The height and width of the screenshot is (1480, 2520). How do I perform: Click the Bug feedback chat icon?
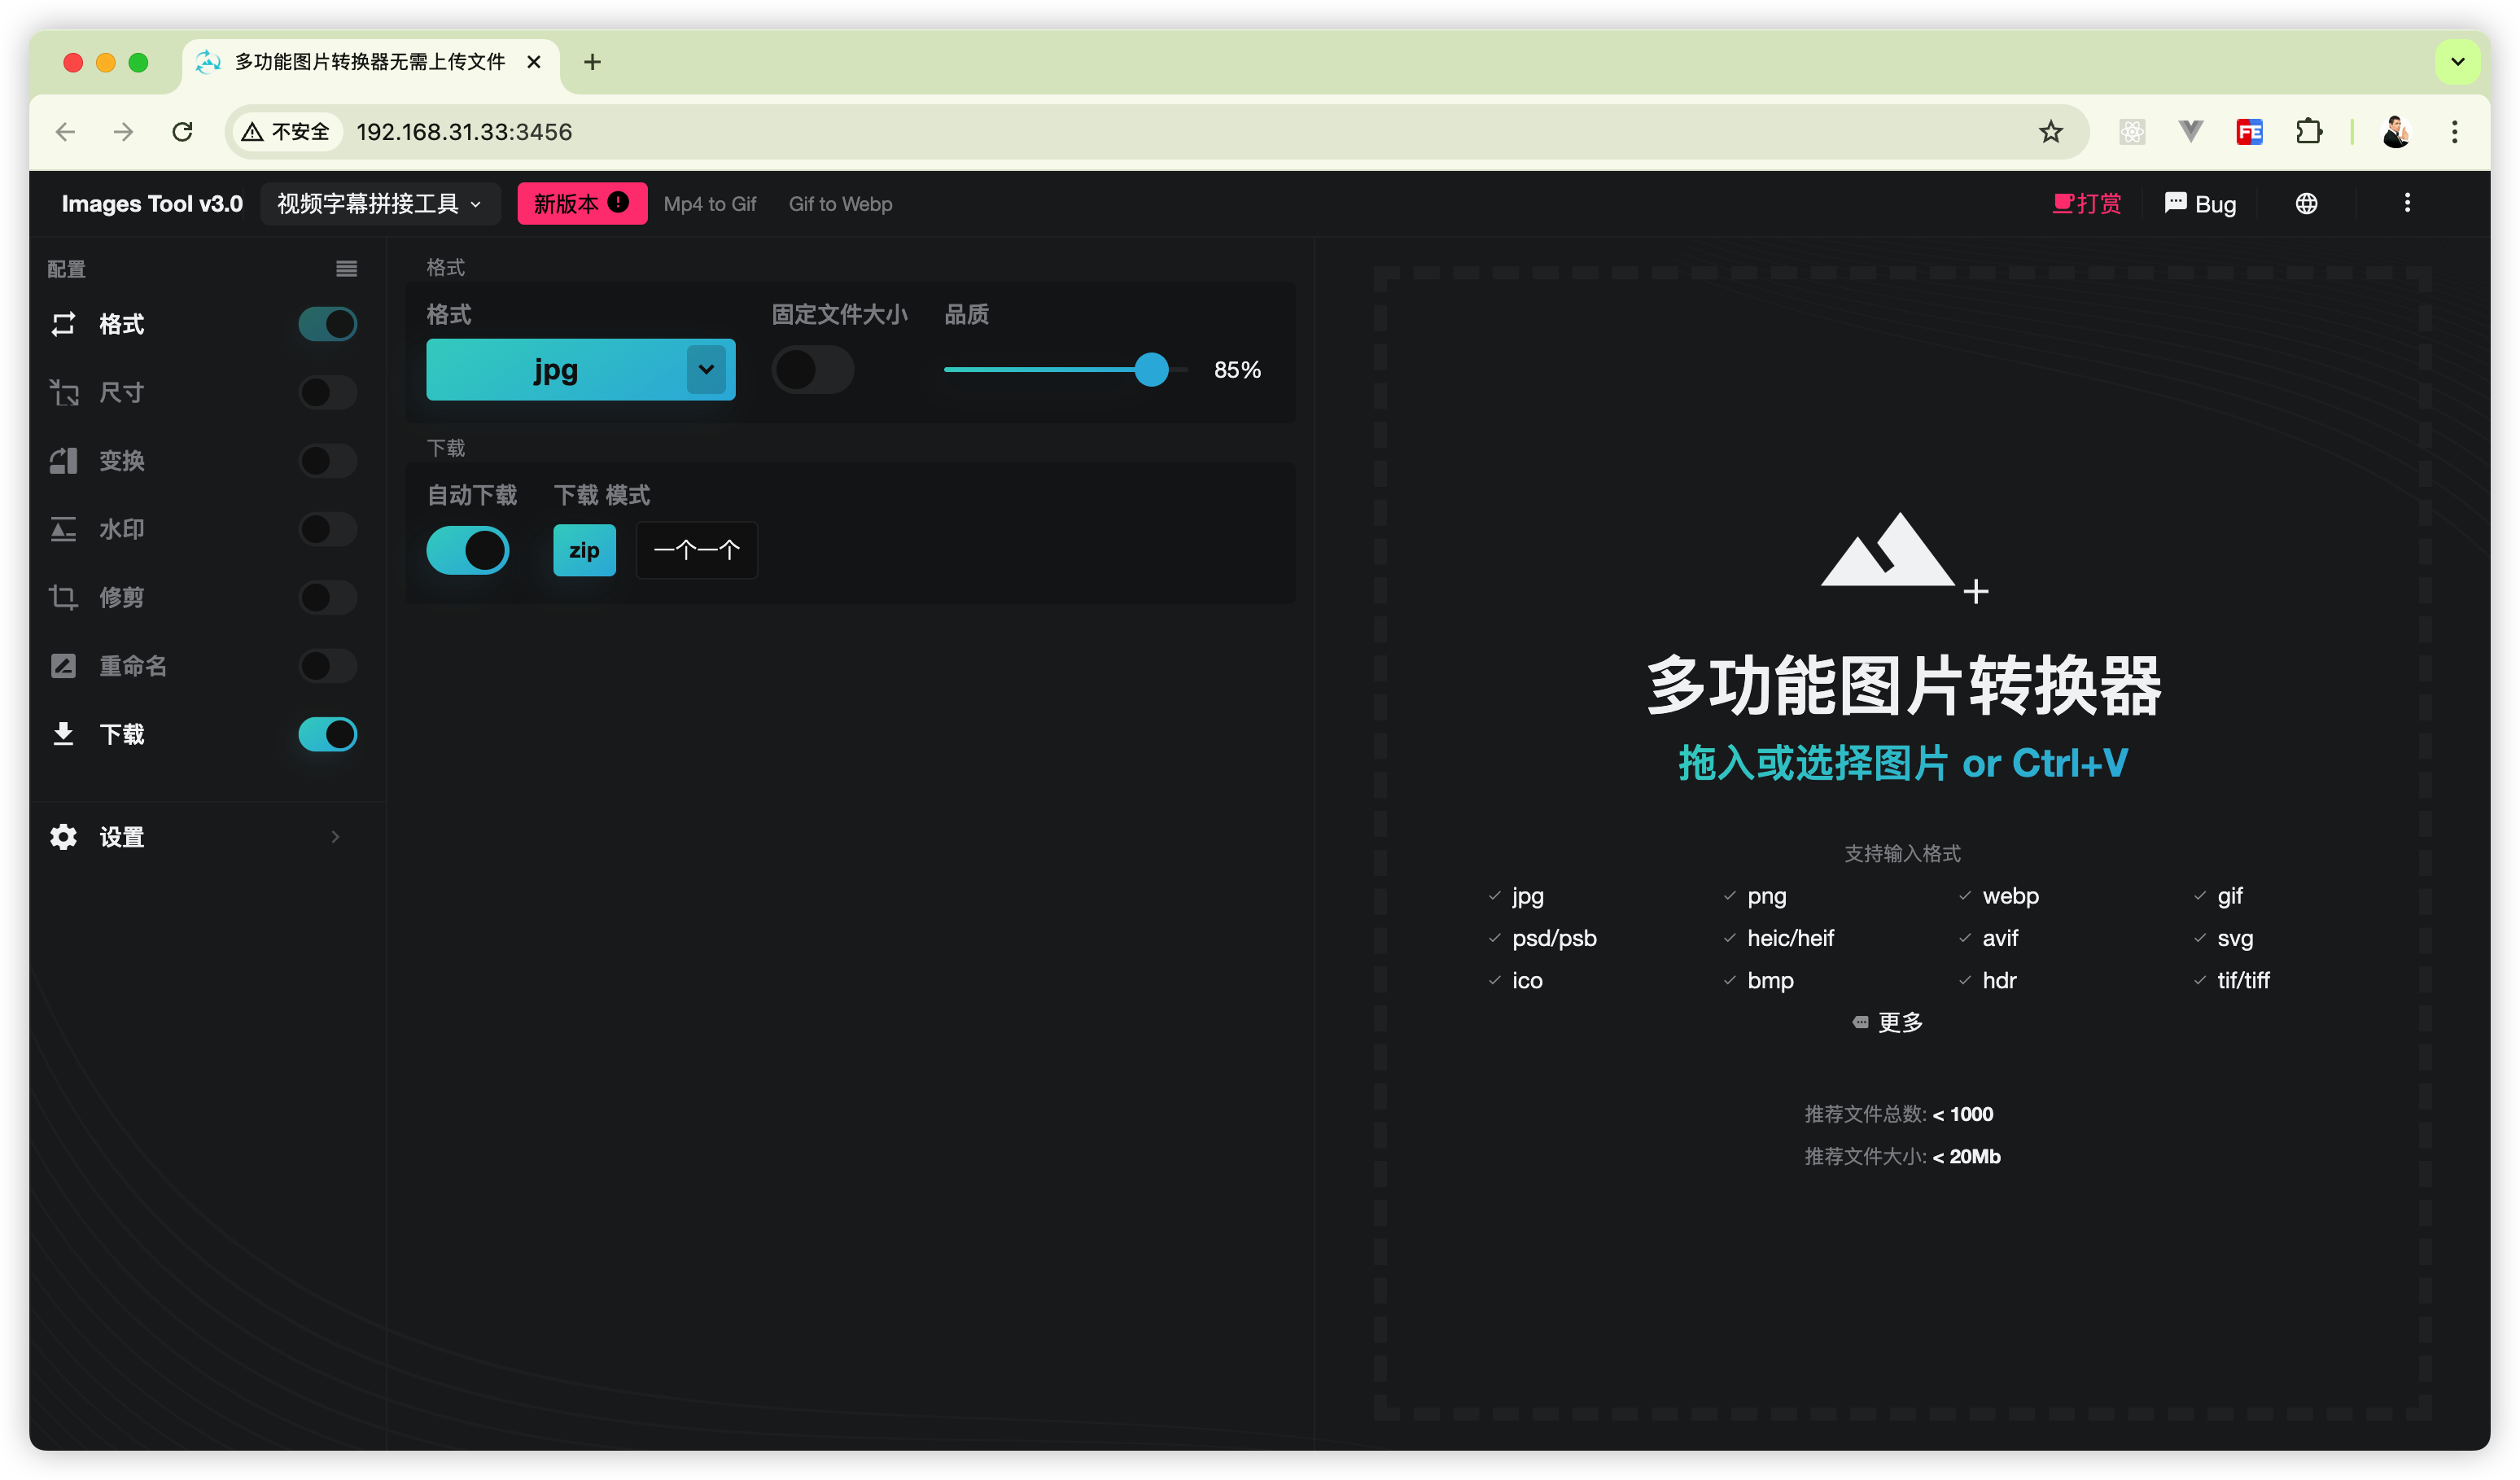point(2175,204)
